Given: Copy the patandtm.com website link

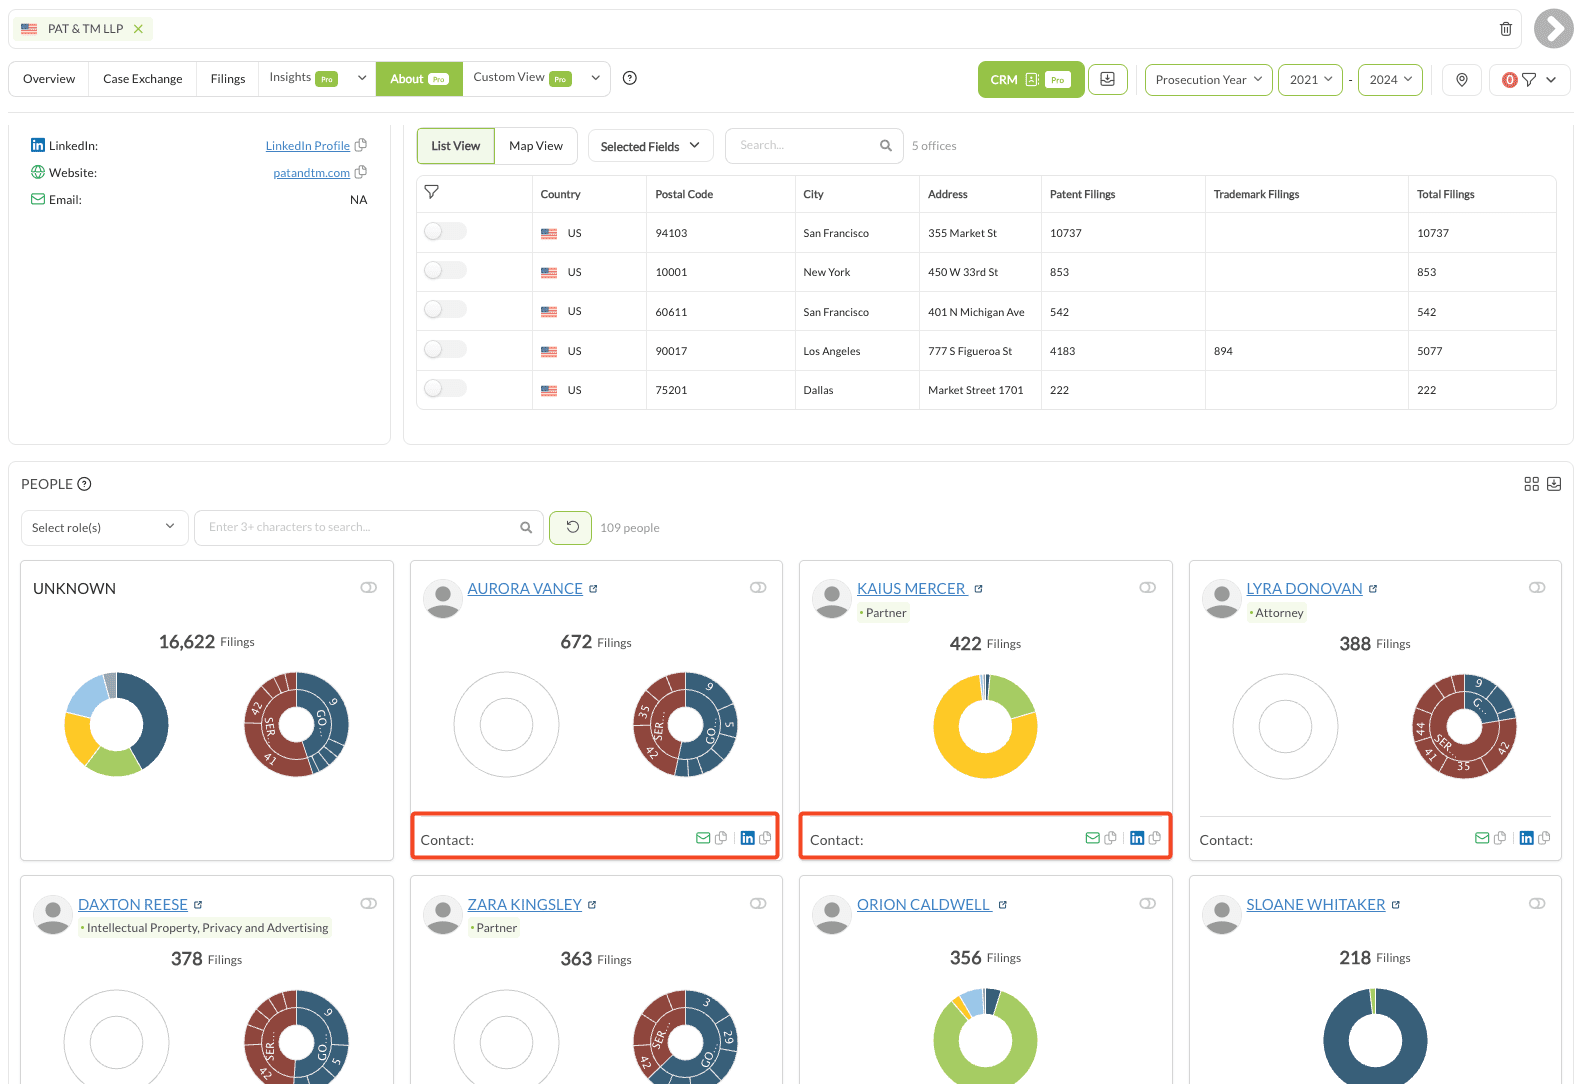Looking at the screenshot, I should [x=361, y=172].
